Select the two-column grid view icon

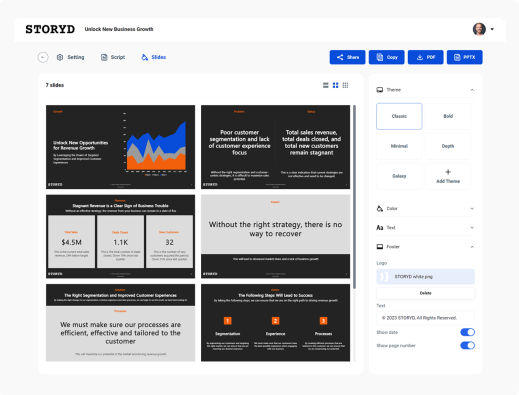335,85
